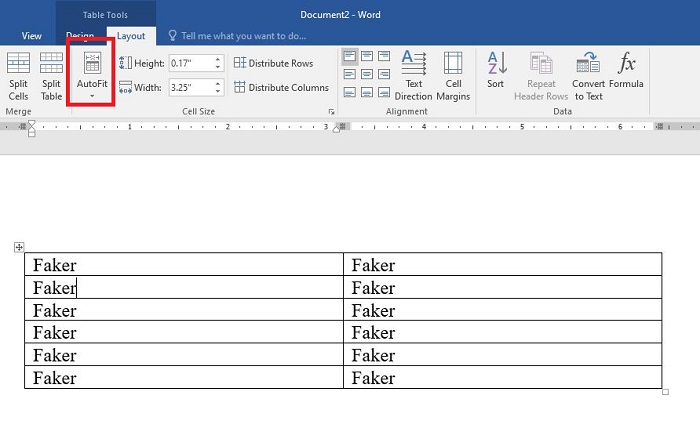The height and width of the screenshot is (439, 700).
Task: Decrease column Width with the down arrow
Action: point(218,91)
